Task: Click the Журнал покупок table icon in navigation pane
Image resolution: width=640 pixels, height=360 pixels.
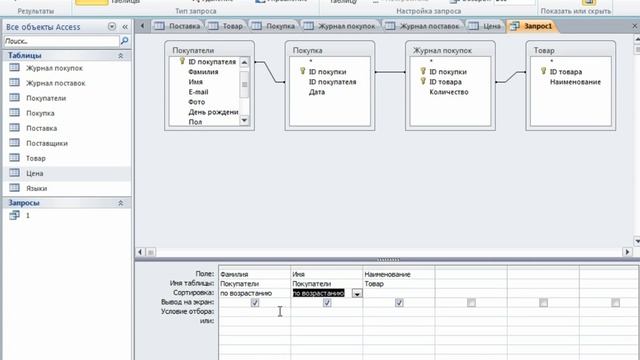Action: (x=14, y=67)
